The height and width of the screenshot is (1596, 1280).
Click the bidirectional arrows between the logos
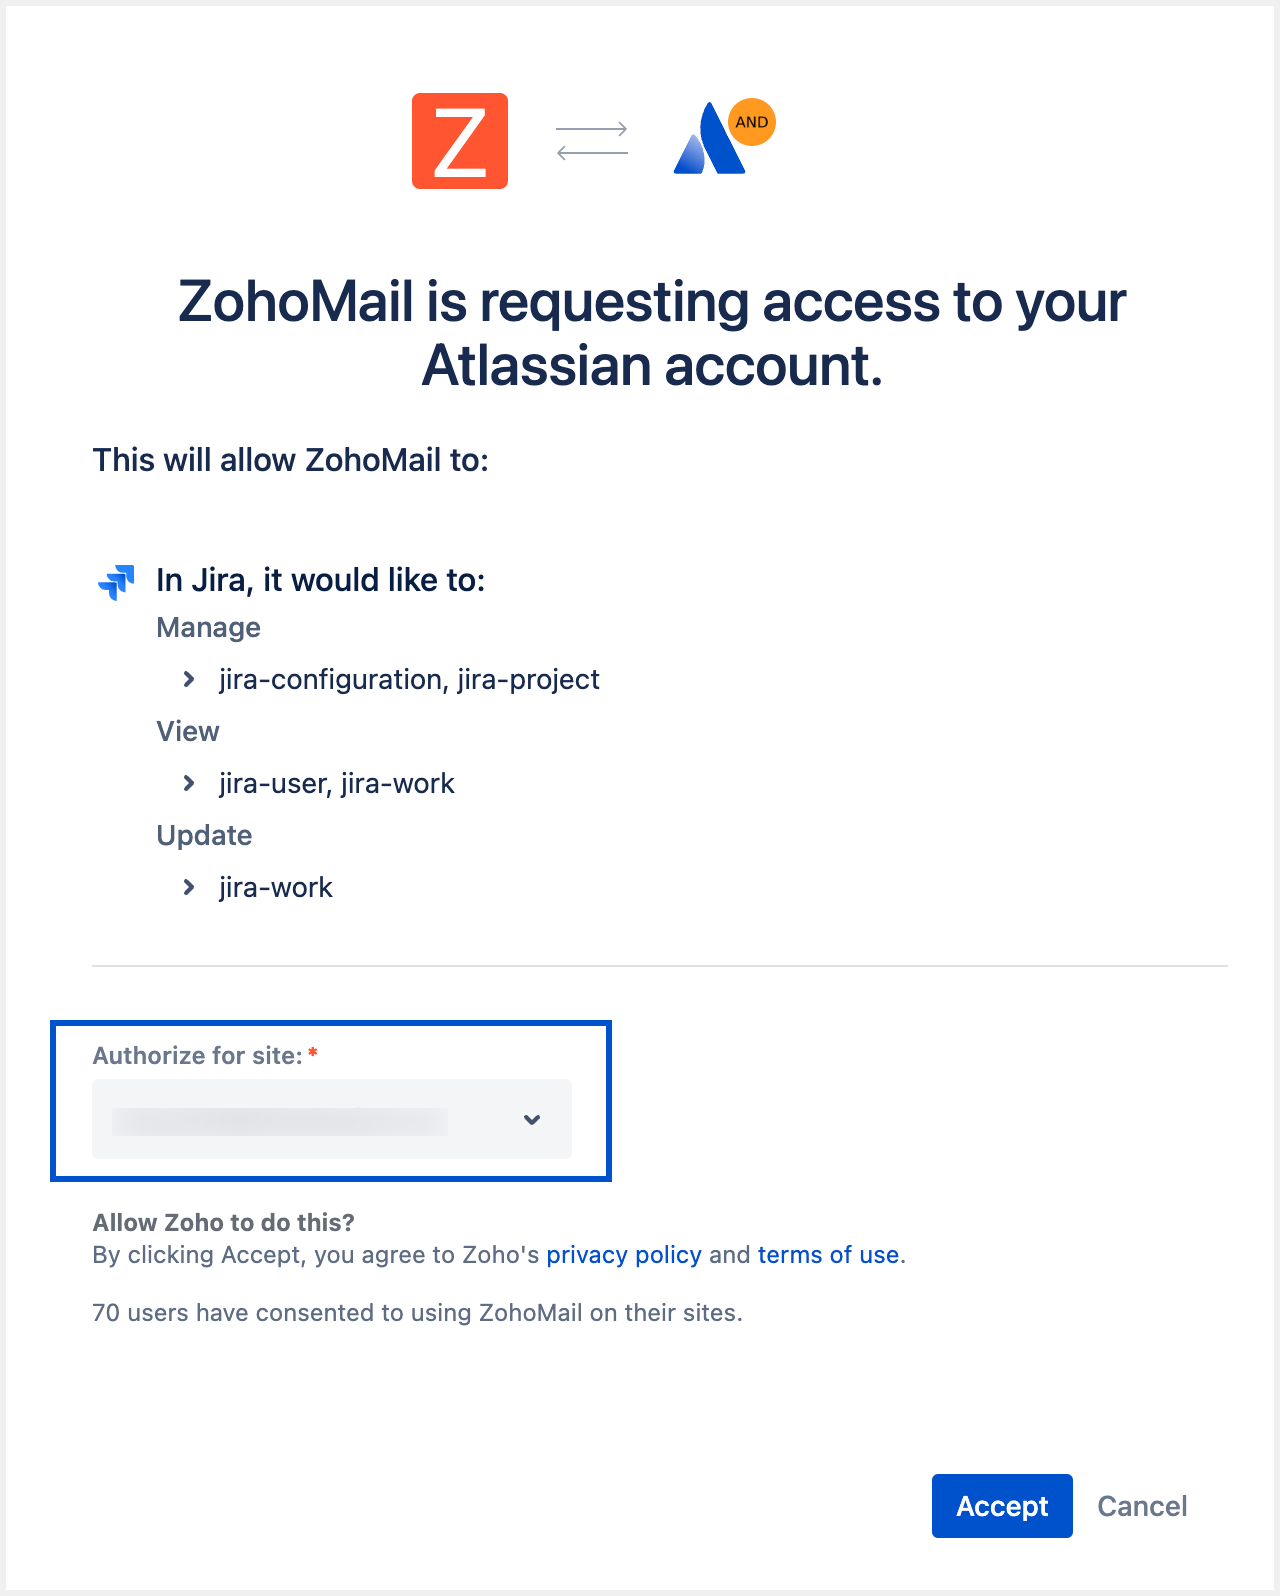point(592,140)
